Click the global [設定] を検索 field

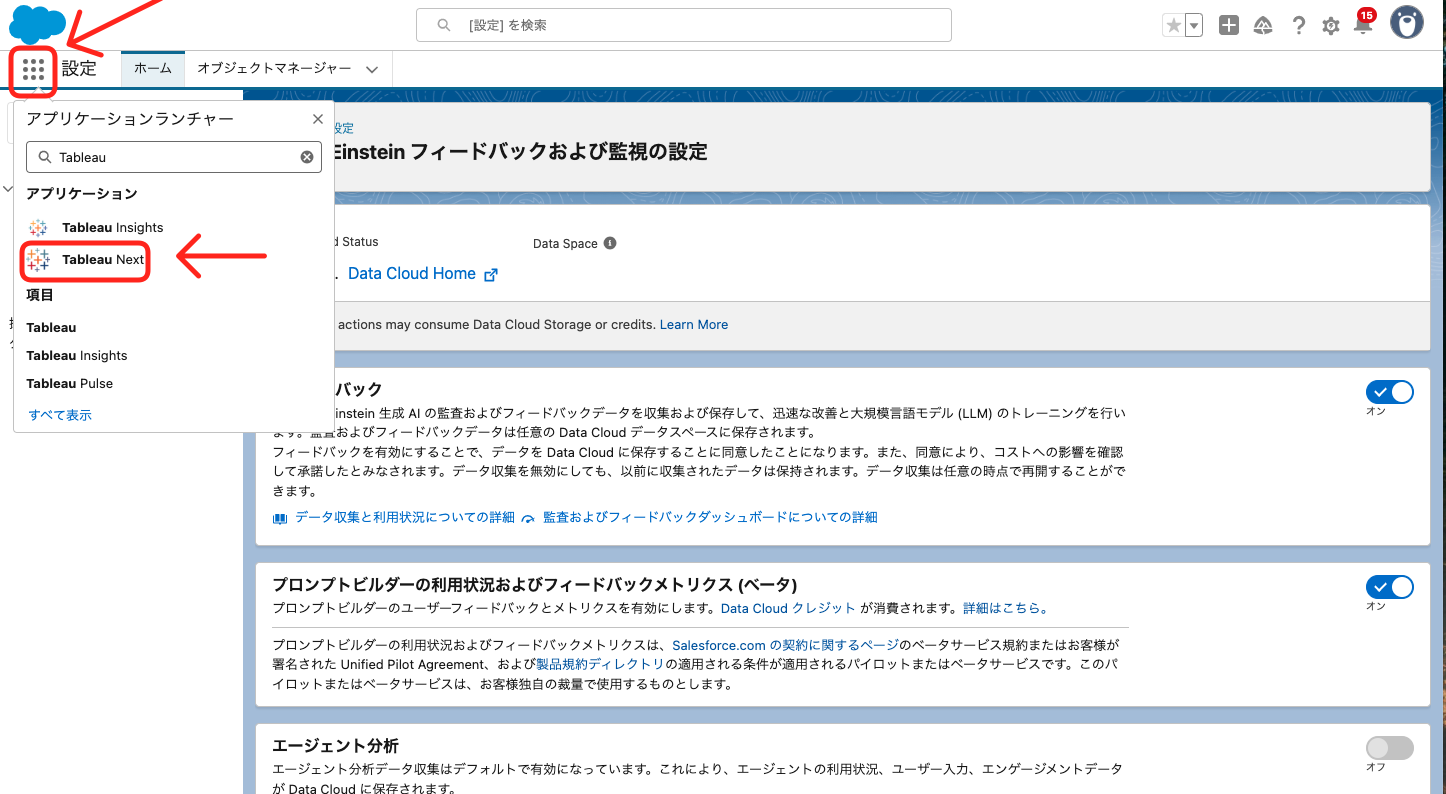pyautogui.click(x=684, y=25)
